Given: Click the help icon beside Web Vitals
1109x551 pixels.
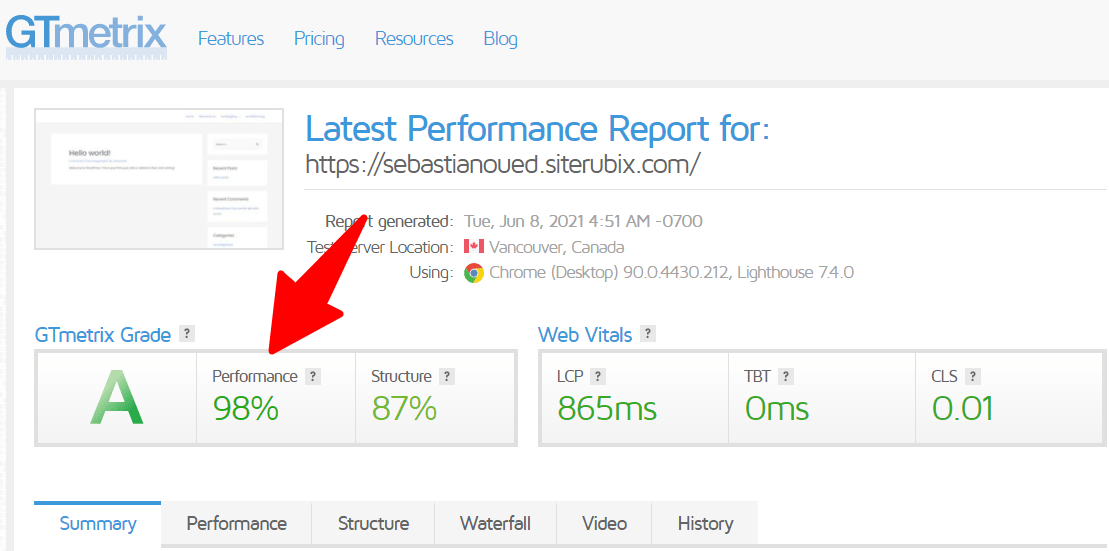Looking at the screenshot, I should tap(647, 333).
